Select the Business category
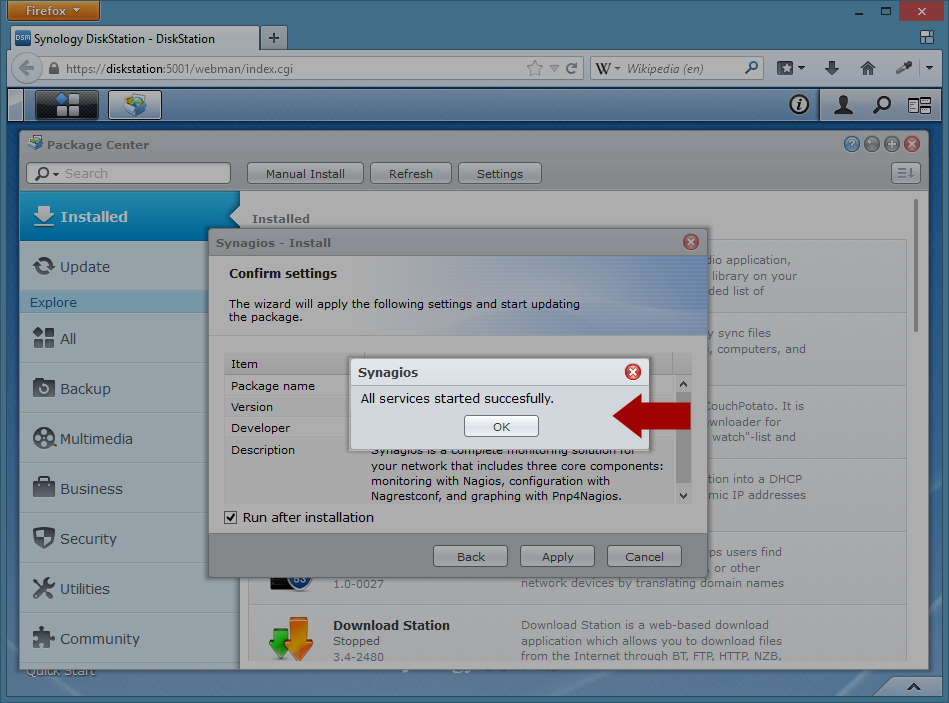949x703 pixels. (114, 489)
